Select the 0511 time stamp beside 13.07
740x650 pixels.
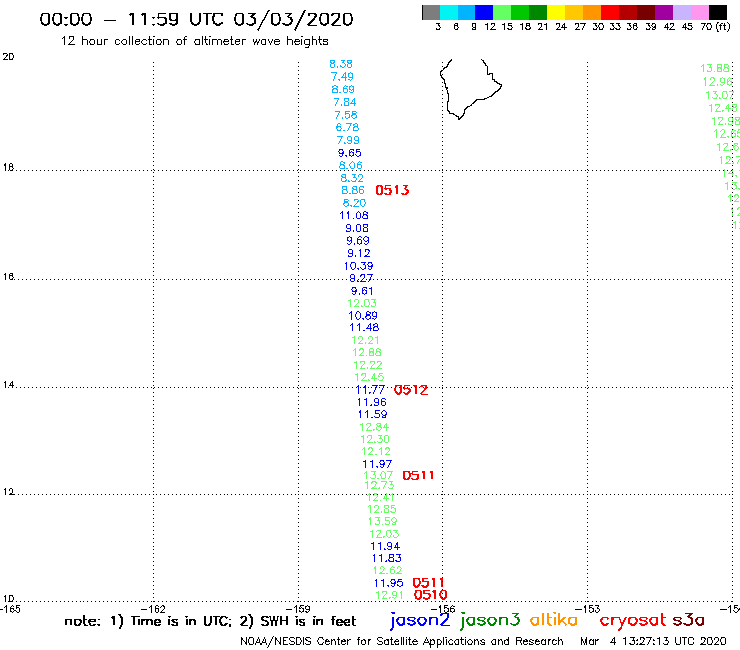[x=418, y=475]
